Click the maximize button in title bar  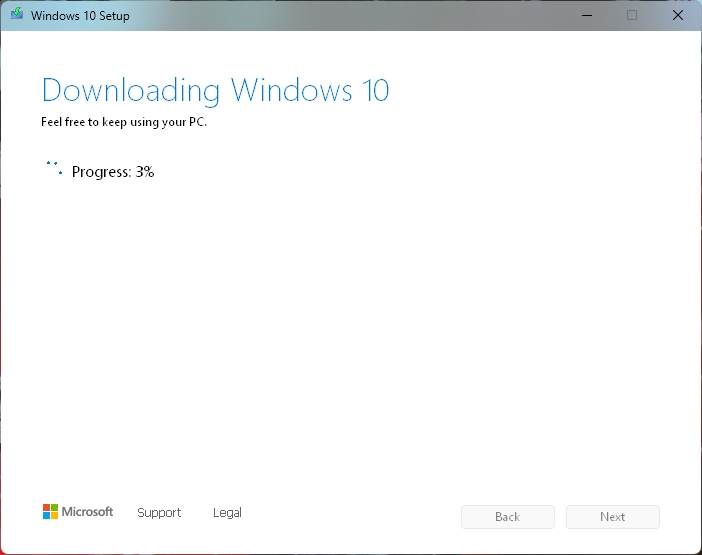pos(632,15)
